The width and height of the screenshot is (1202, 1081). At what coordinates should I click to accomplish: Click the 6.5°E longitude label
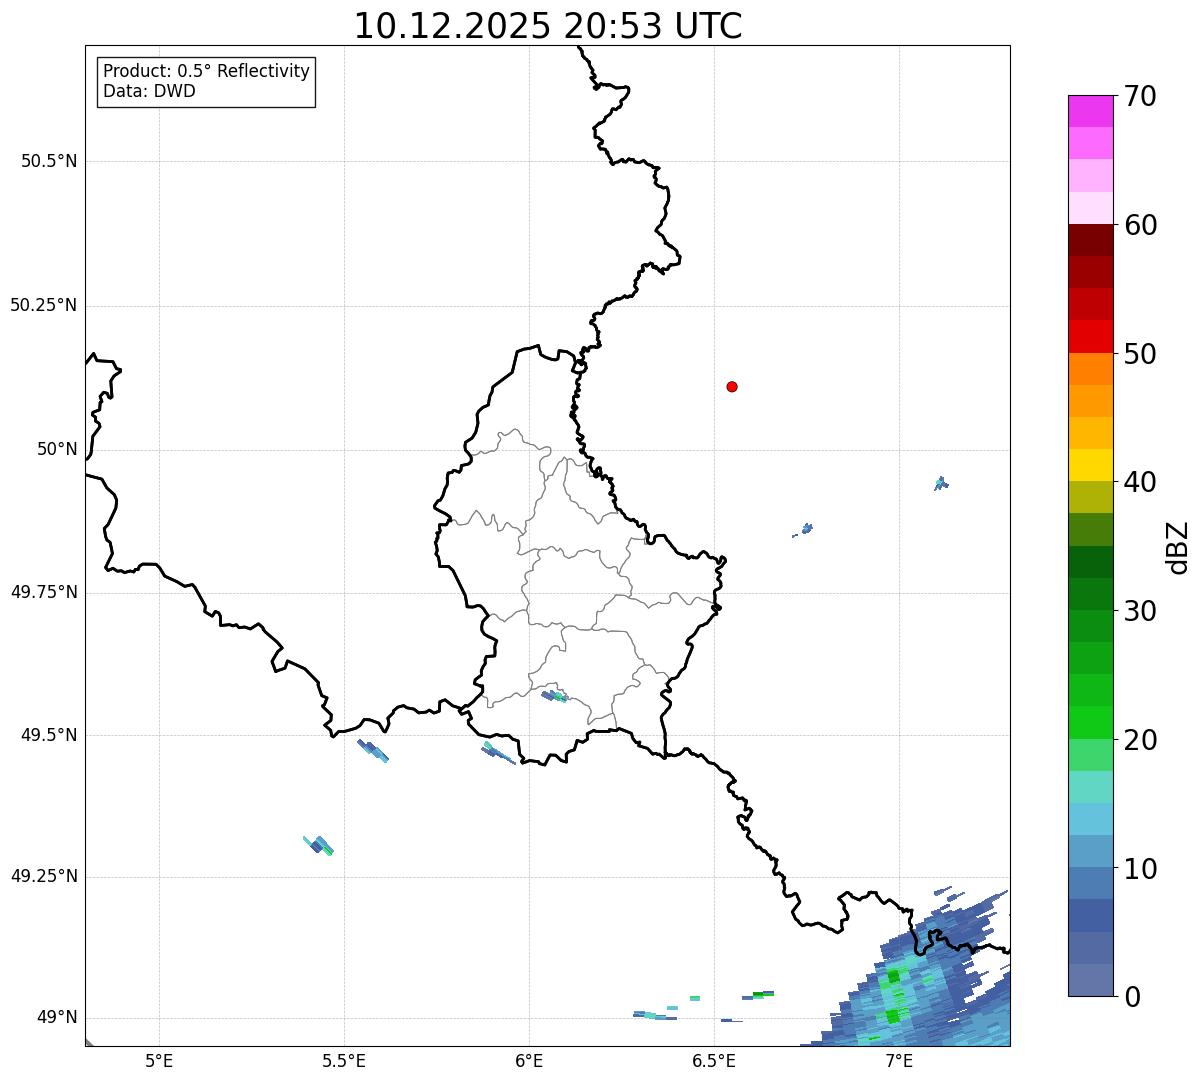click(x=714, y=1060)
